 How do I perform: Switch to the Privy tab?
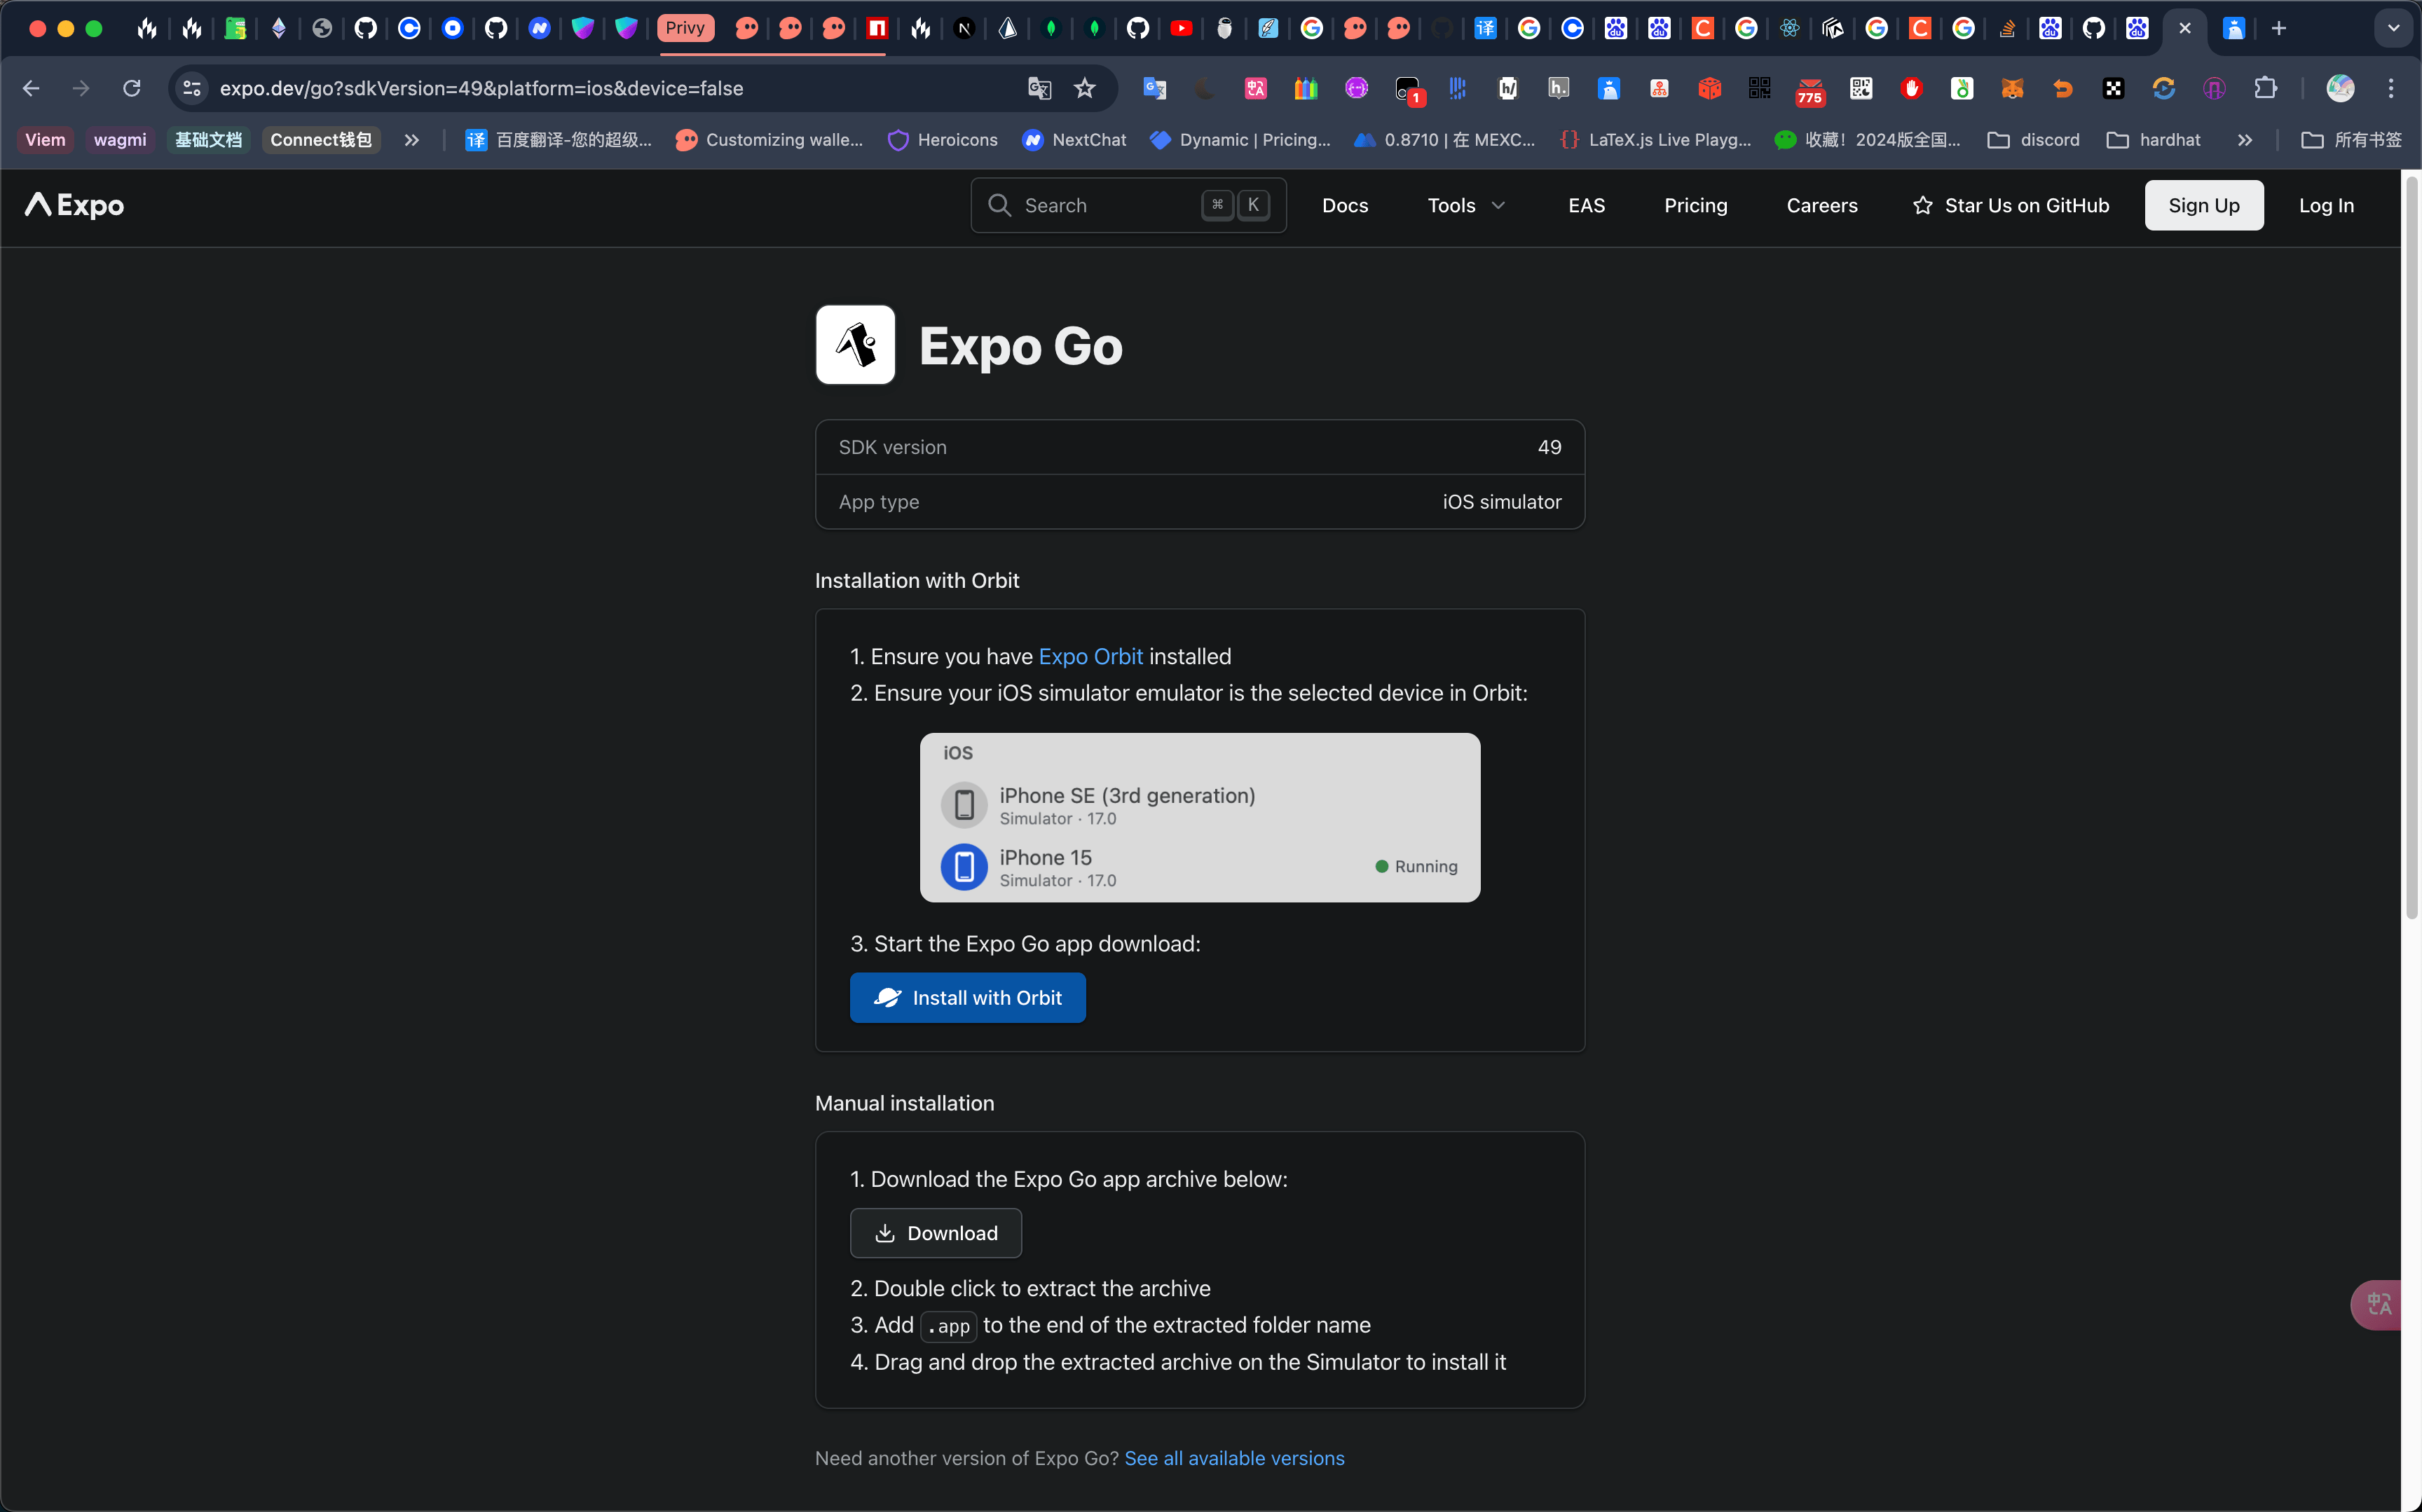[x=685, y=28]
